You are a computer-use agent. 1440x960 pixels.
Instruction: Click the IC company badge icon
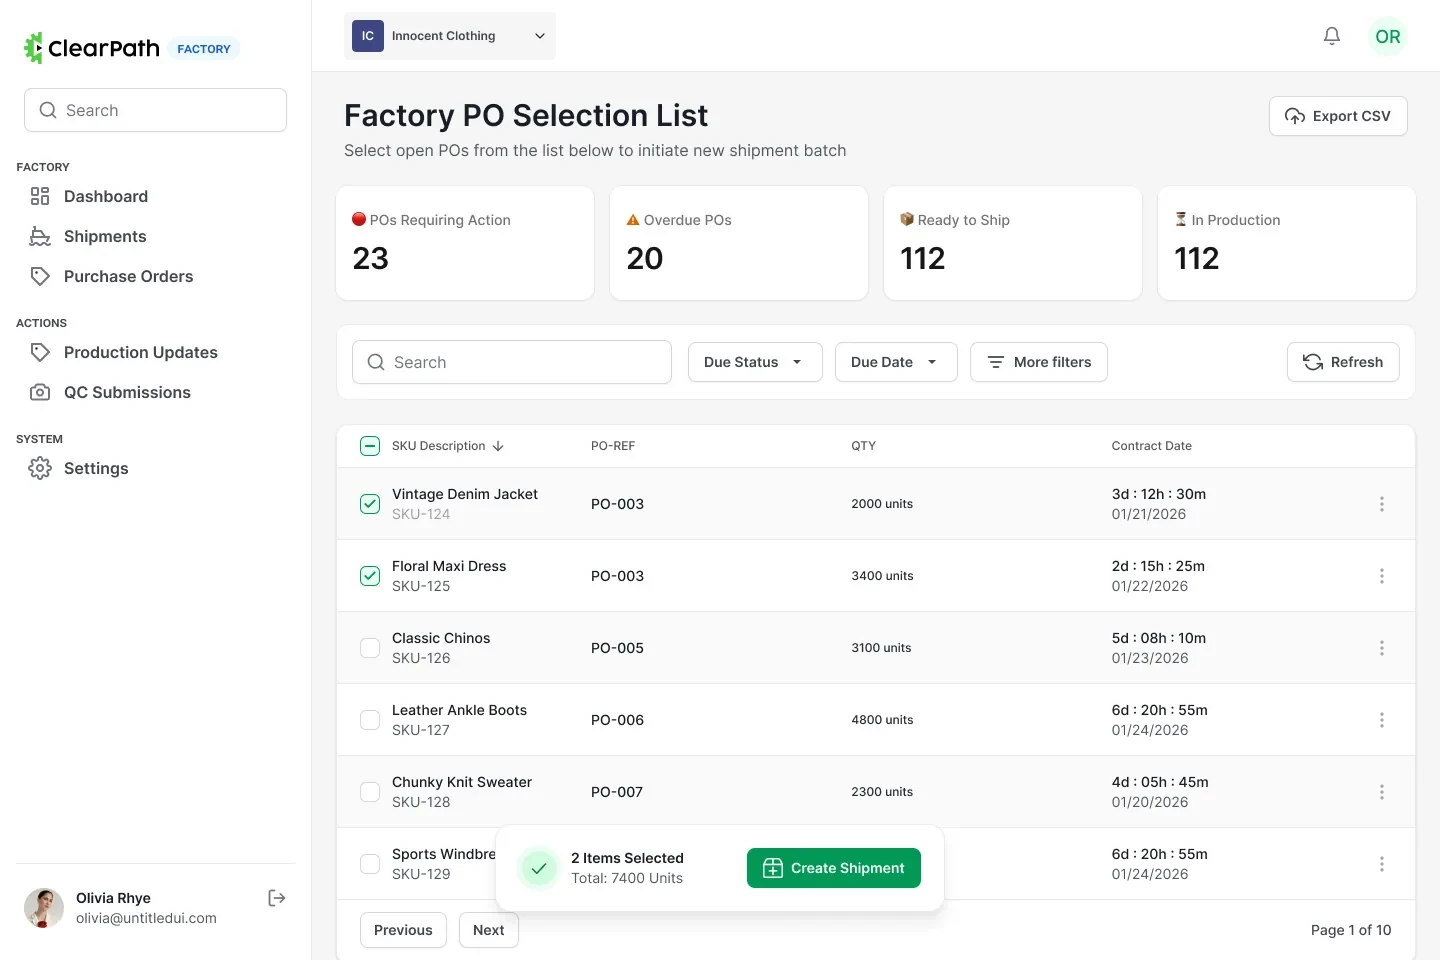pyautogui.click(x=368, y=36)
